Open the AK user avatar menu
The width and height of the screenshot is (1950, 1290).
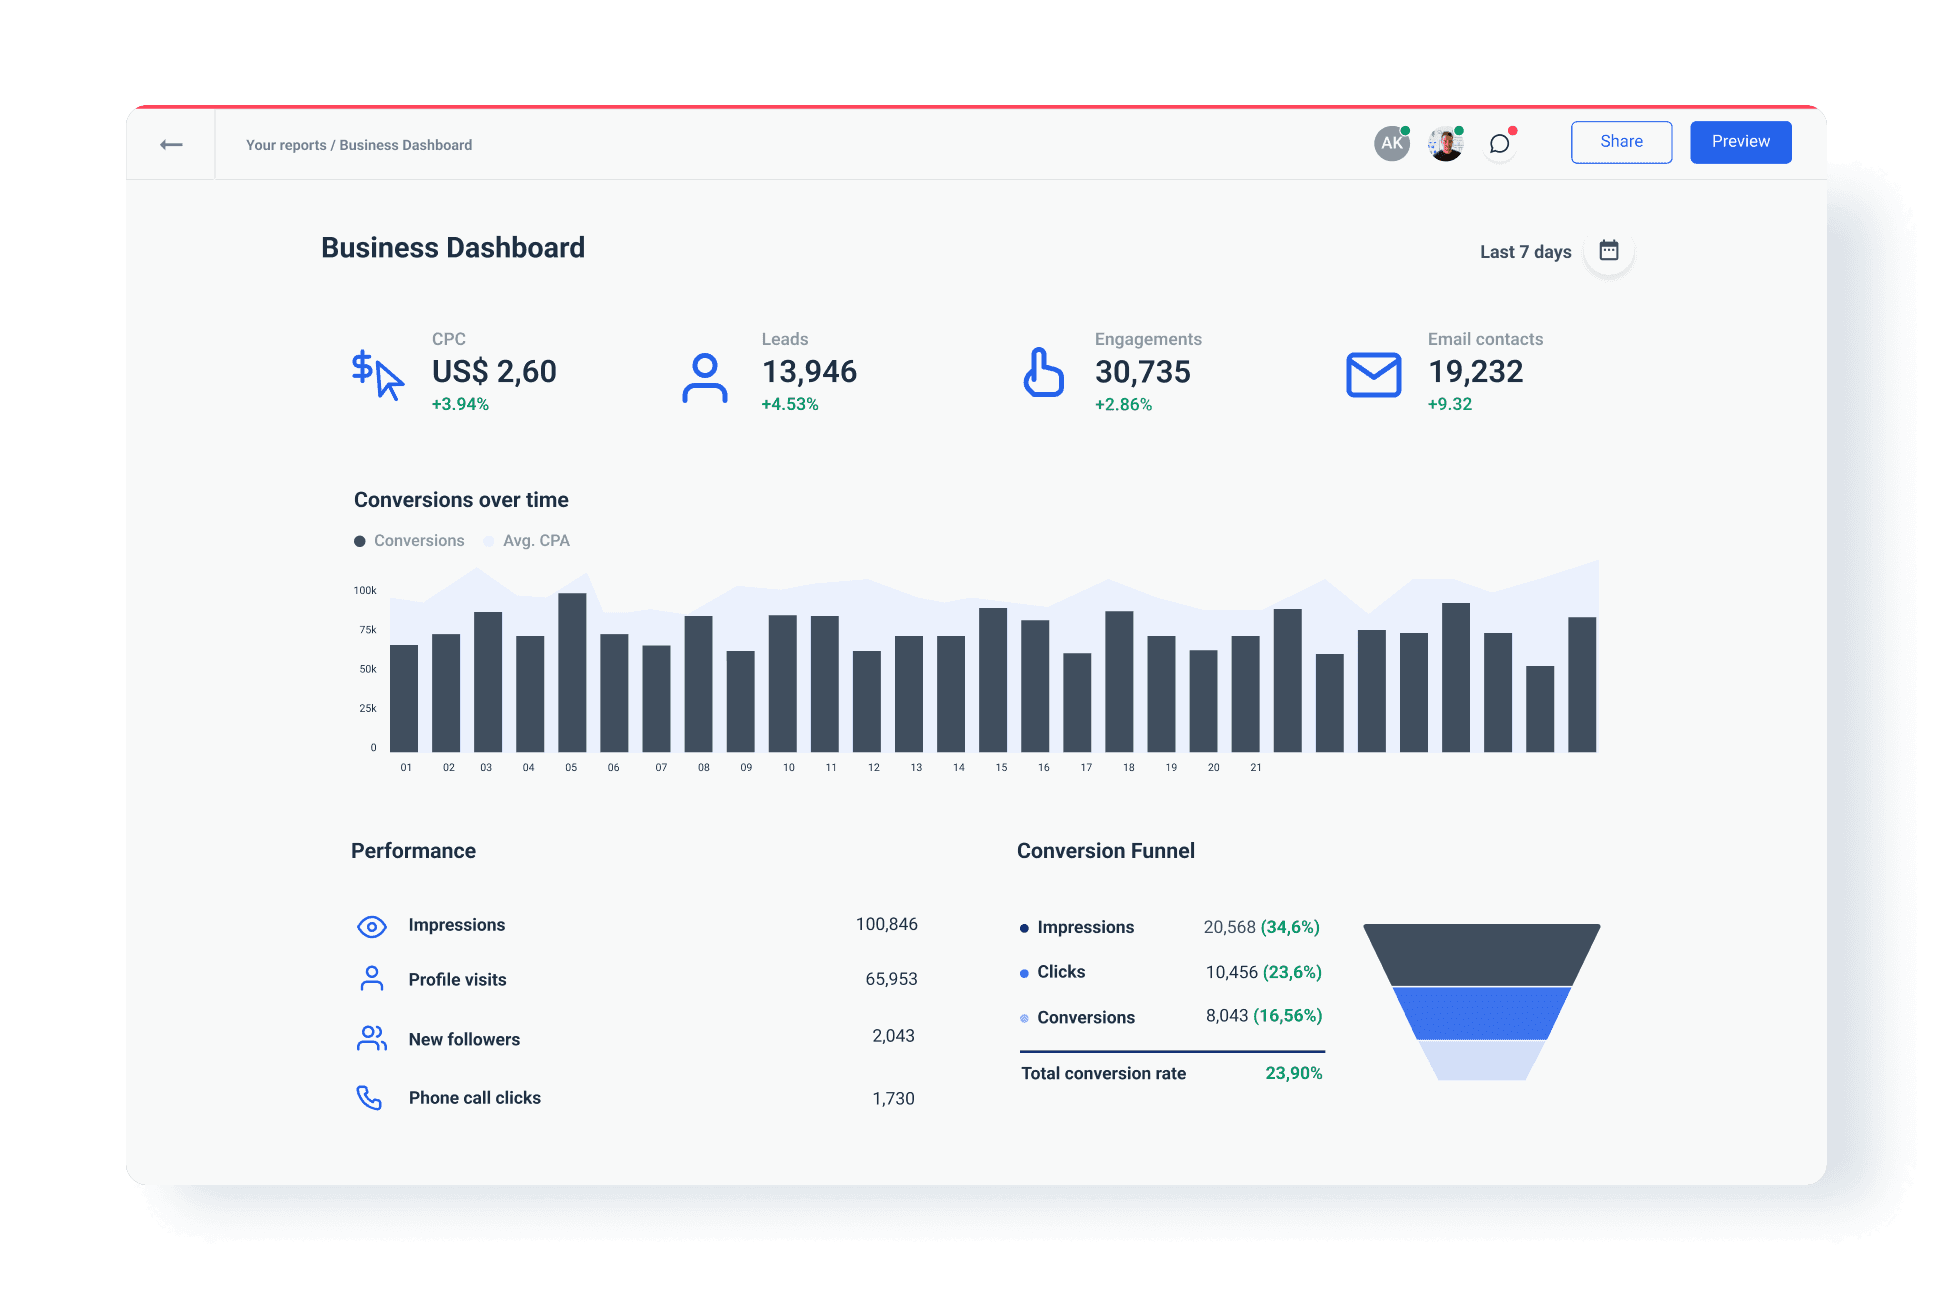1391,142
